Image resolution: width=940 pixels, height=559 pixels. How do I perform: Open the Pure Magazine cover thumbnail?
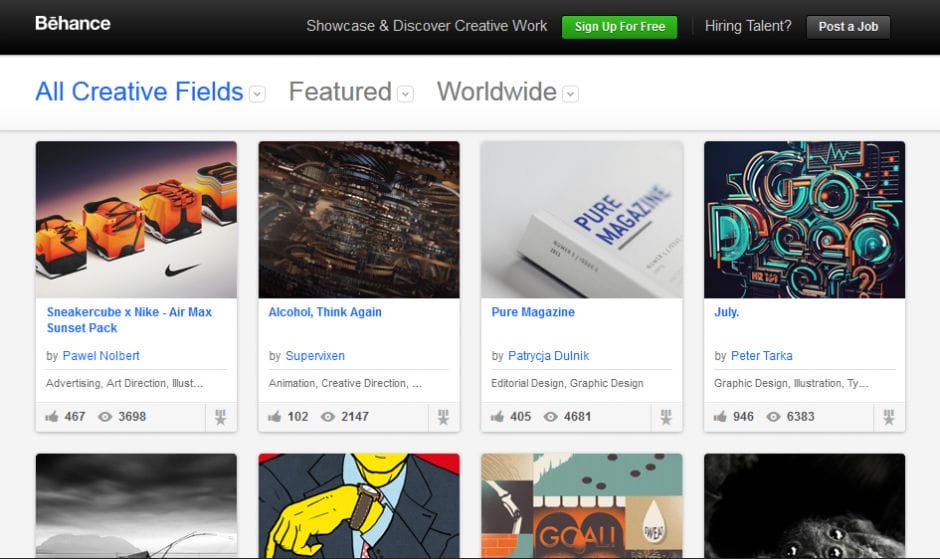click(x=582, y=220)
